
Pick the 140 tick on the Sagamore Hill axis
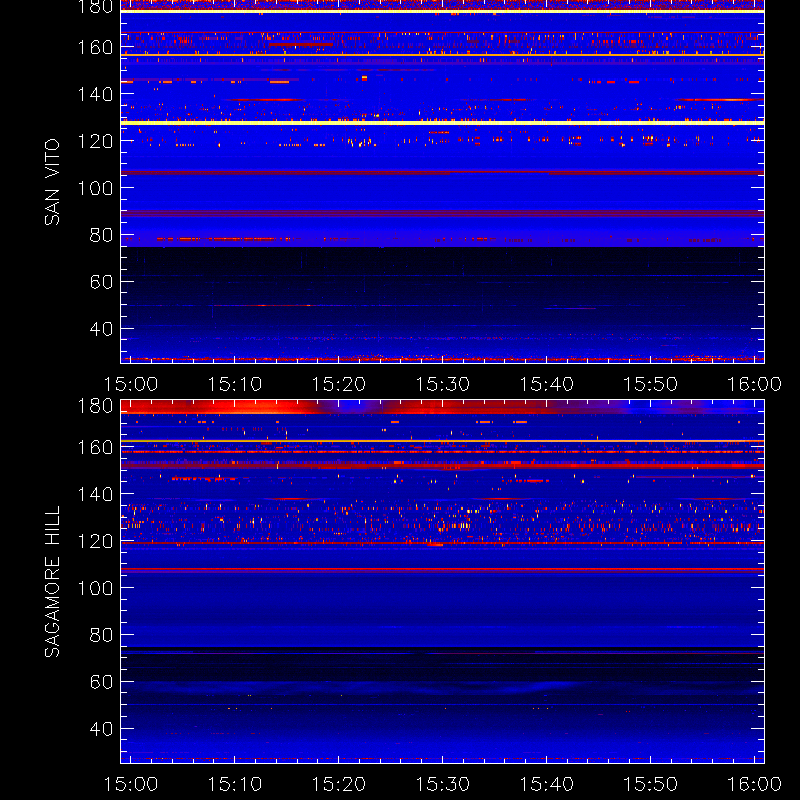[x=95, y=494]
